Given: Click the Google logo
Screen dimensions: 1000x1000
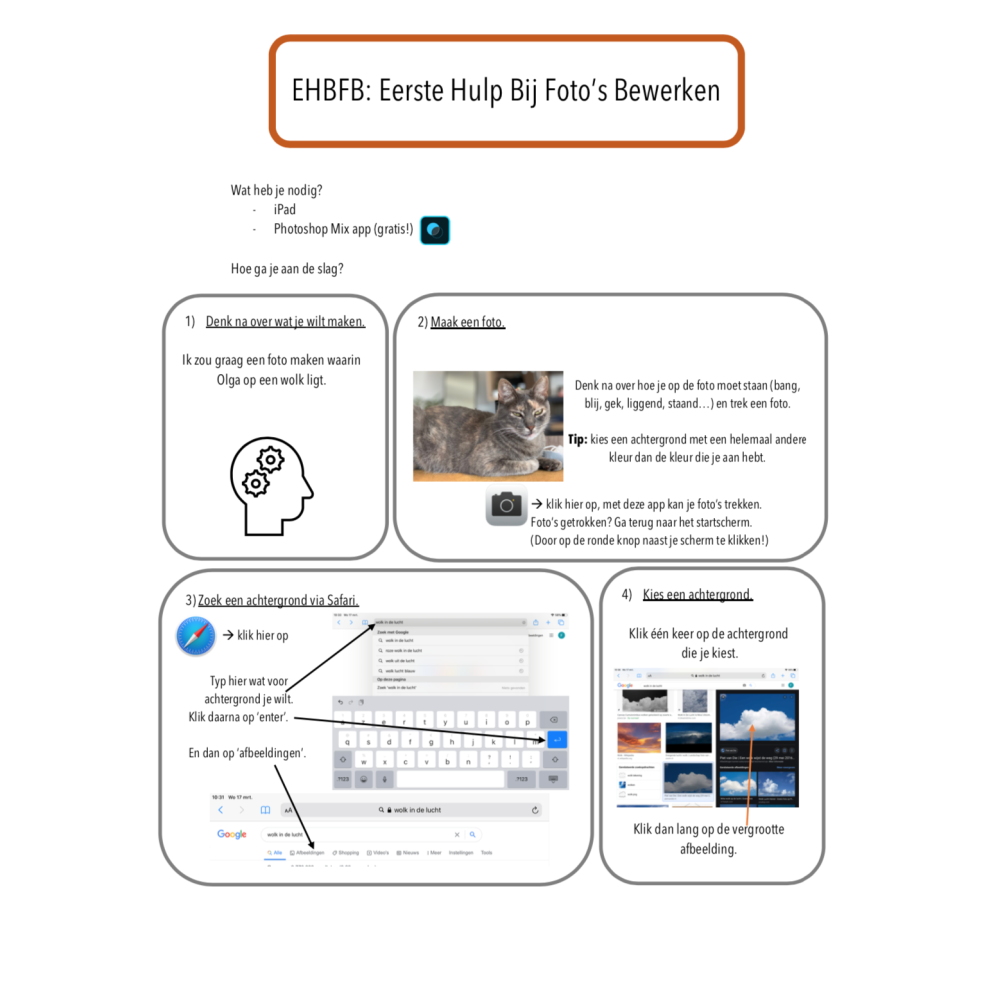Looking at the screenshot, I should 232,834.
